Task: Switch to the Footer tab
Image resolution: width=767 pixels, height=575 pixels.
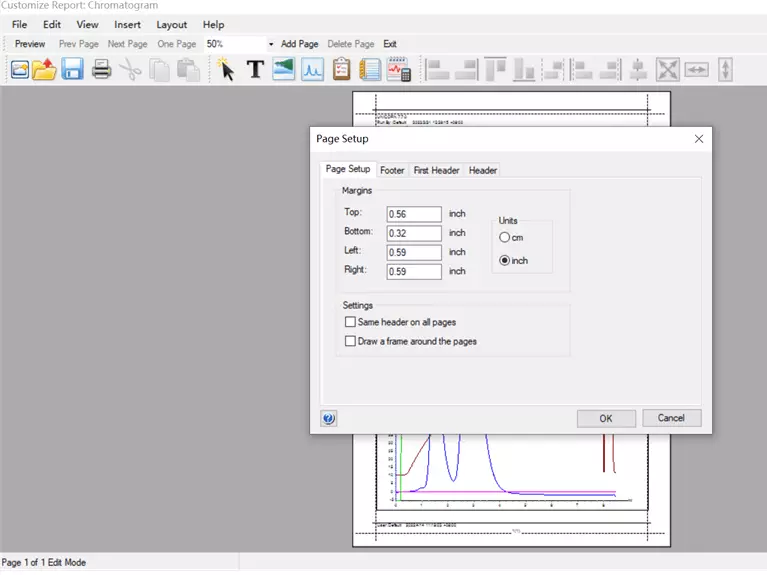Action: (392, 170)
